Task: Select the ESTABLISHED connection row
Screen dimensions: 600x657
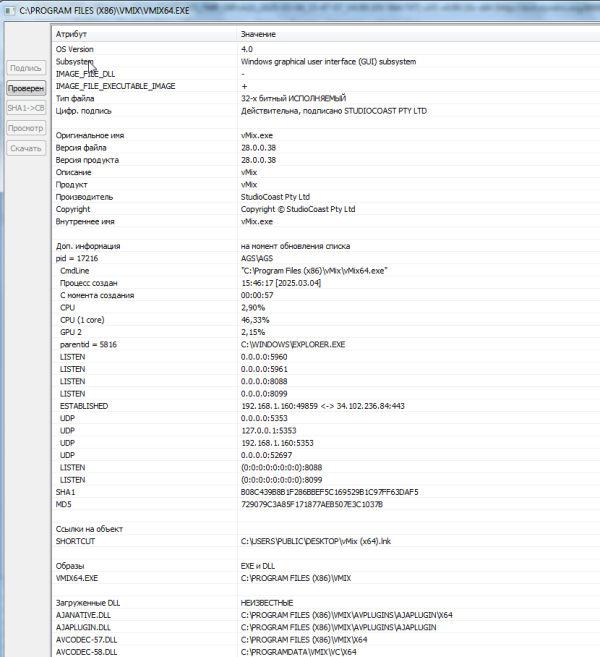Action: (326, 406)
